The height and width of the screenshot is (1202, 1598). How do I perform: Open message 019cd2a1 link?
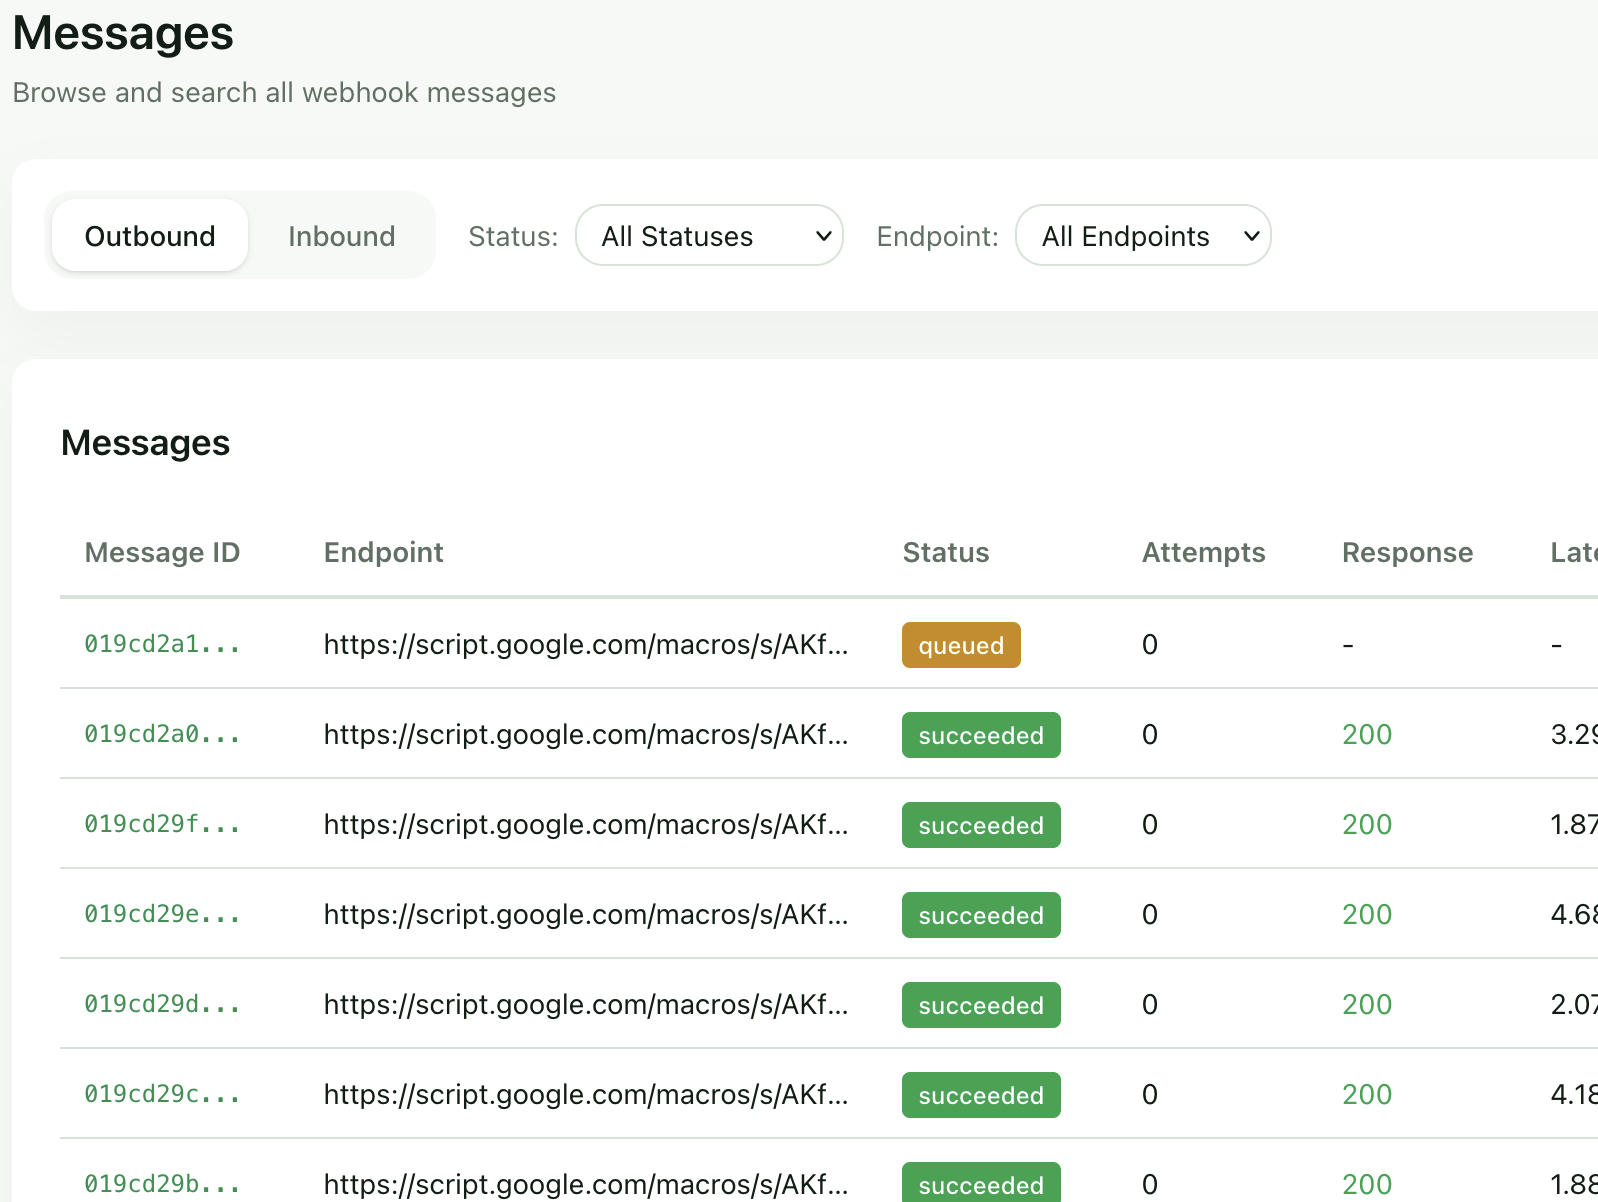162,644
